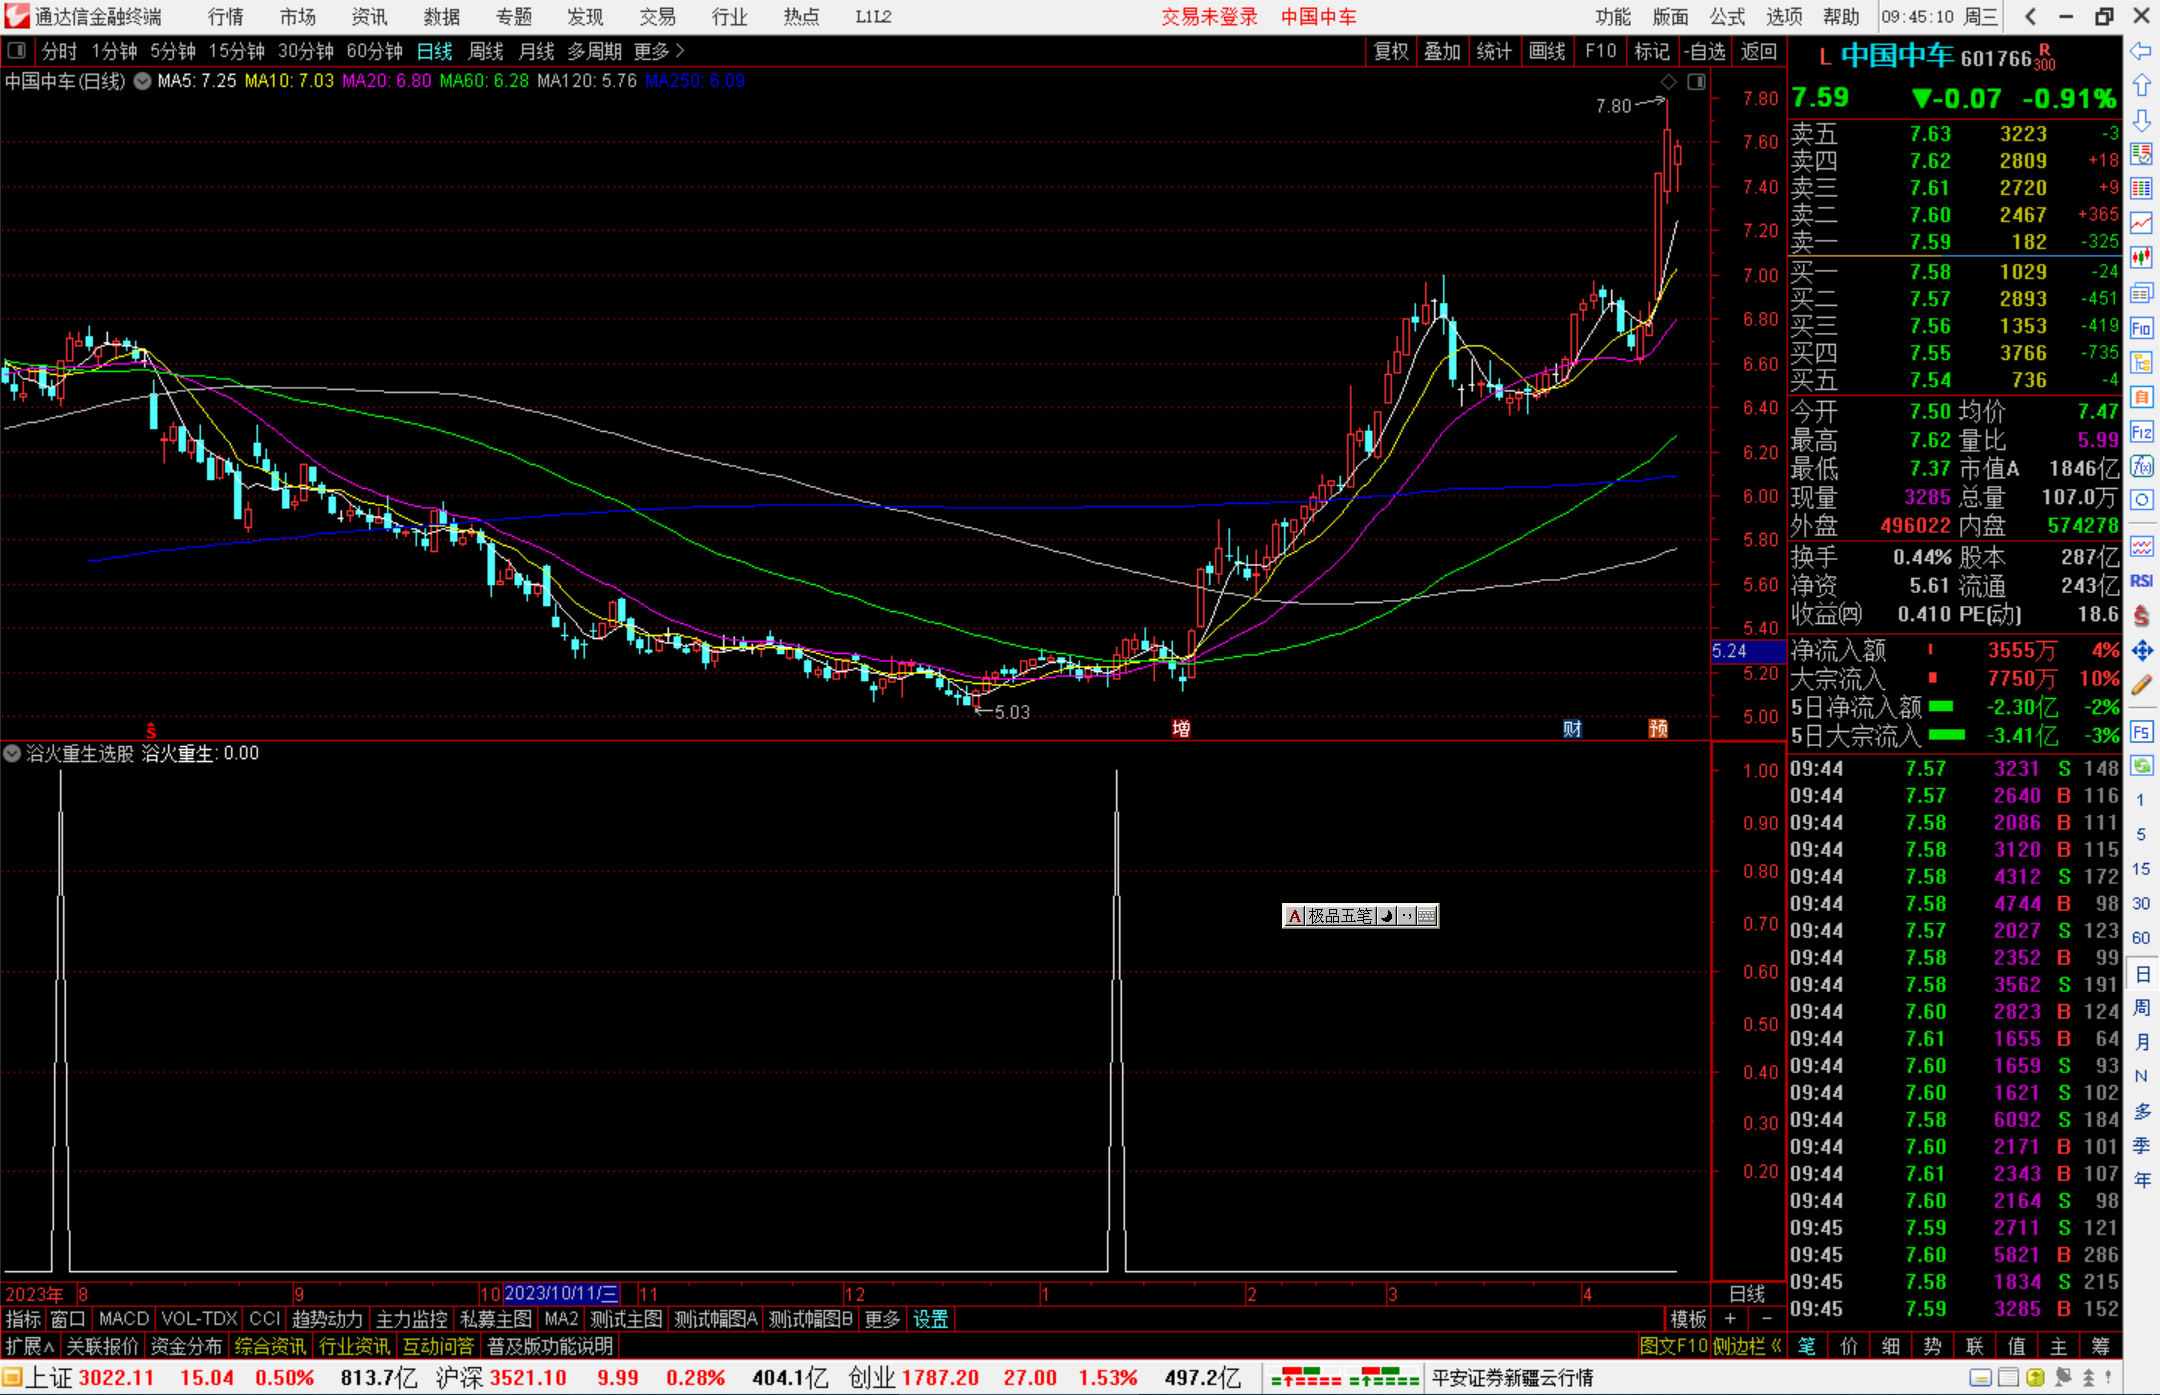This screenshot has width=2160, height=1395.
Task: Click the window layout icon left of 分时
Action: (x=16, y=50)
